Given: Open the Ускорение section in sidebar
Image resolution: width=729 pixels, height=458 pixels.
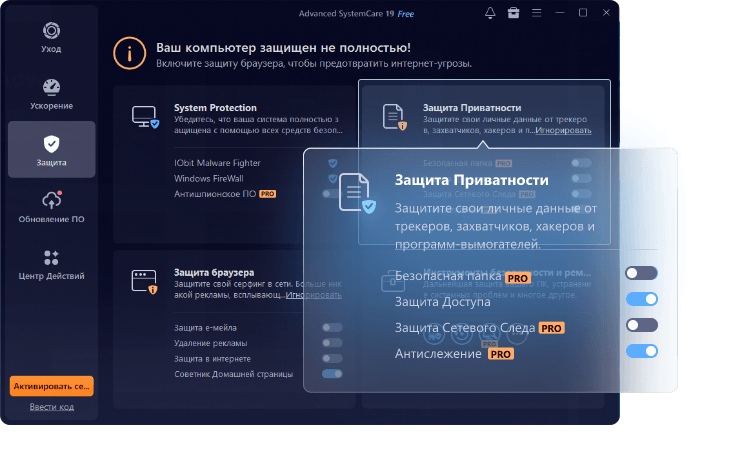Looking at the screenshot, I should [51, 94].
